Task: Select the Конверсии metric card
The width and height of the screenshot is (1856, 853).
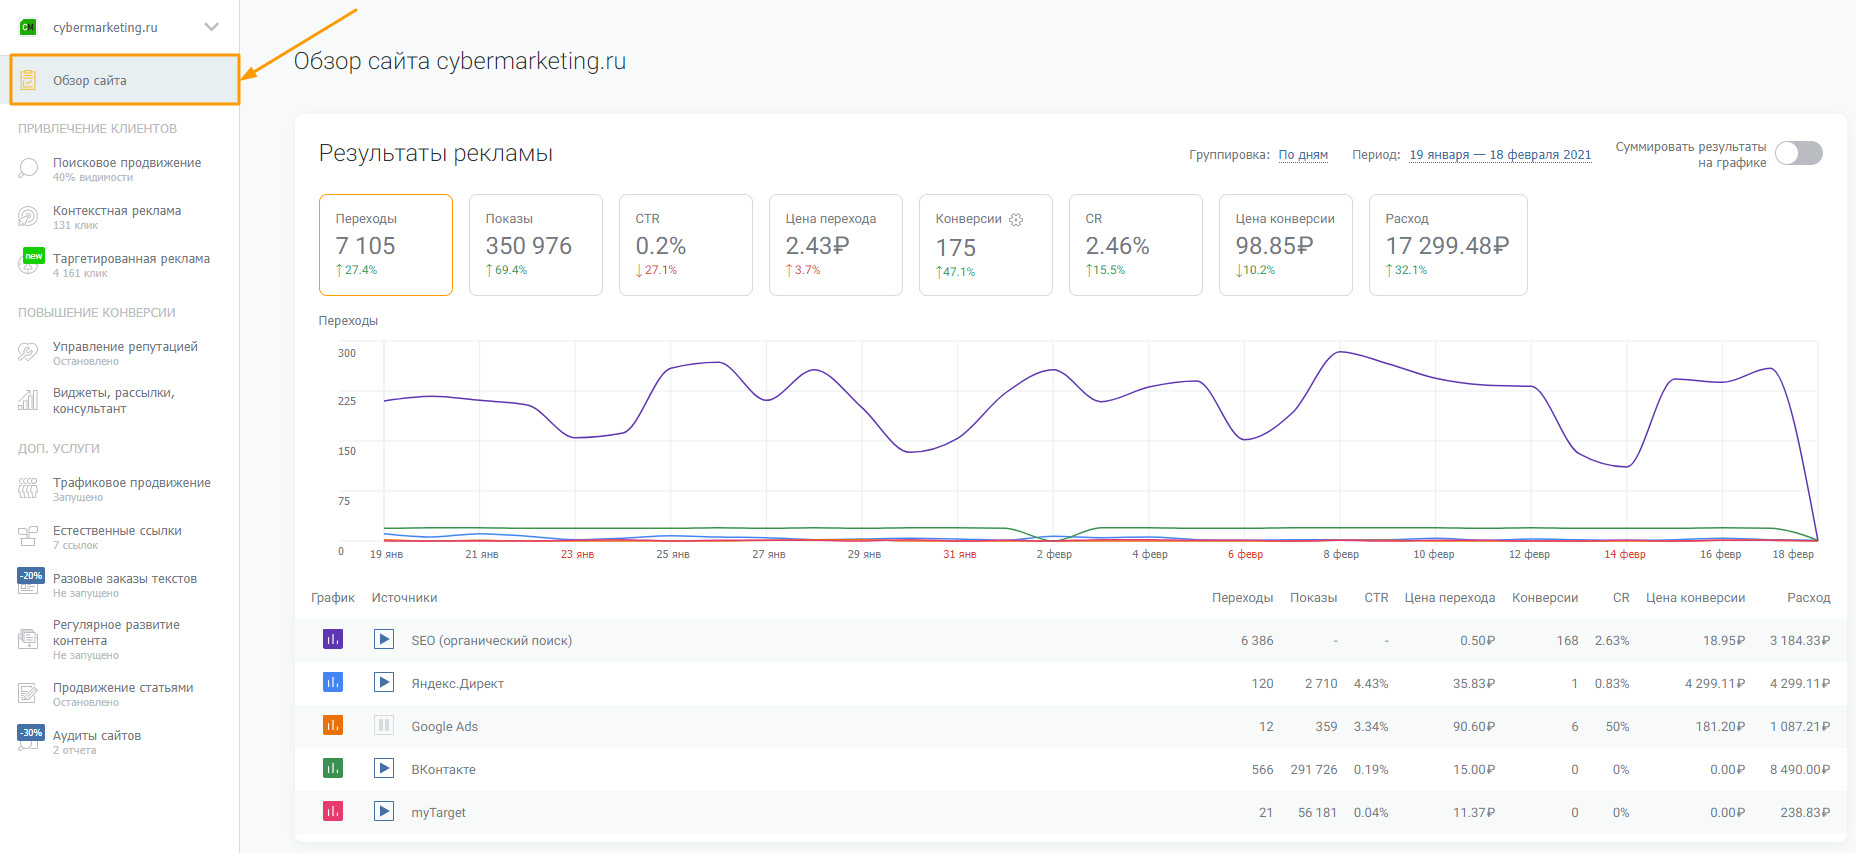Action: (x=986, y=245)
